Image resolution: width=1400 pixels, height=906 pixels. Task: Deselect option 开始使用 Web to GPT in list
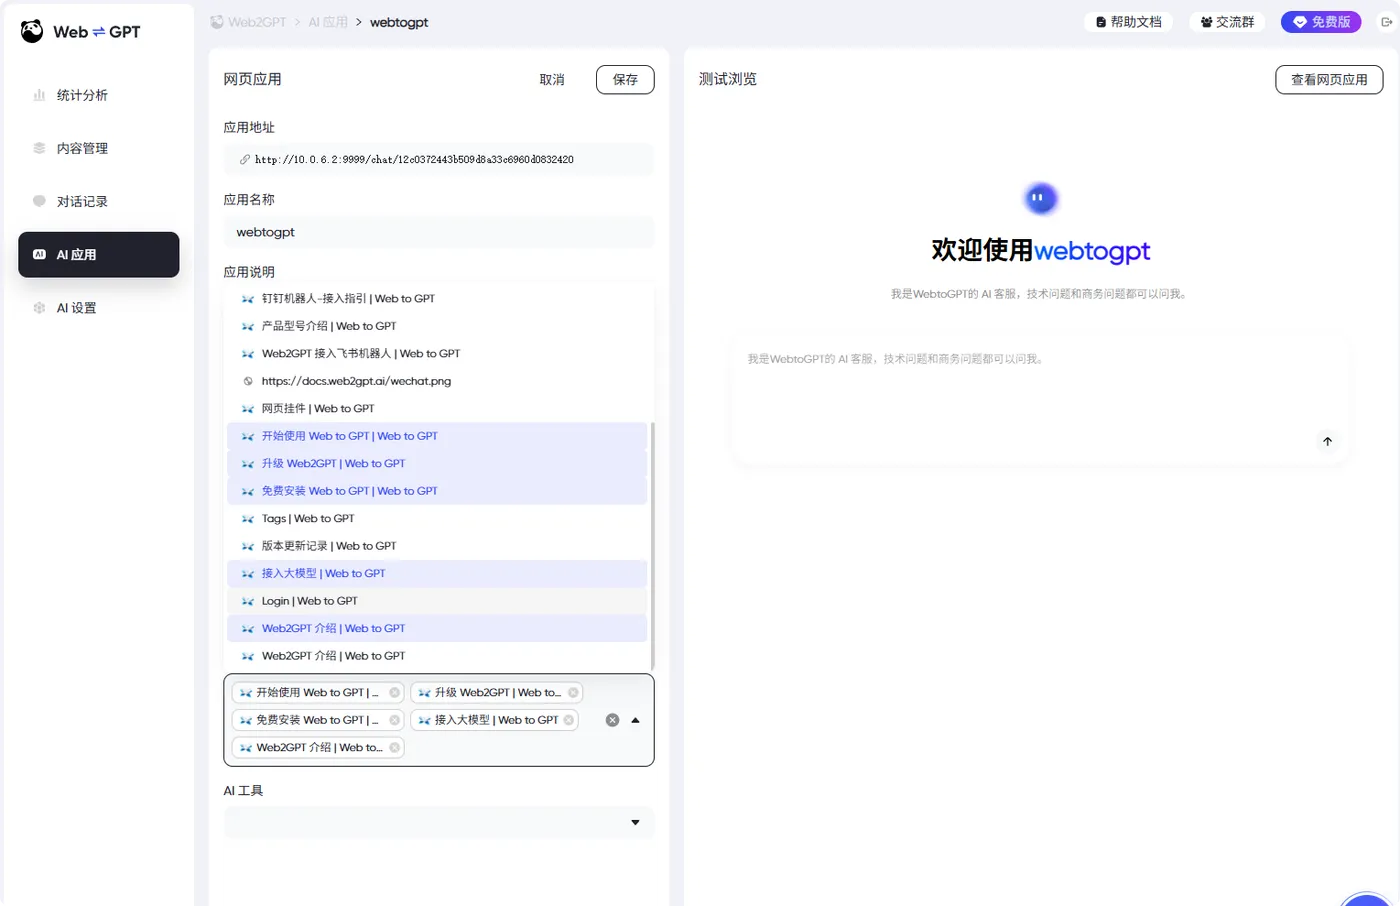pos(437,436)
